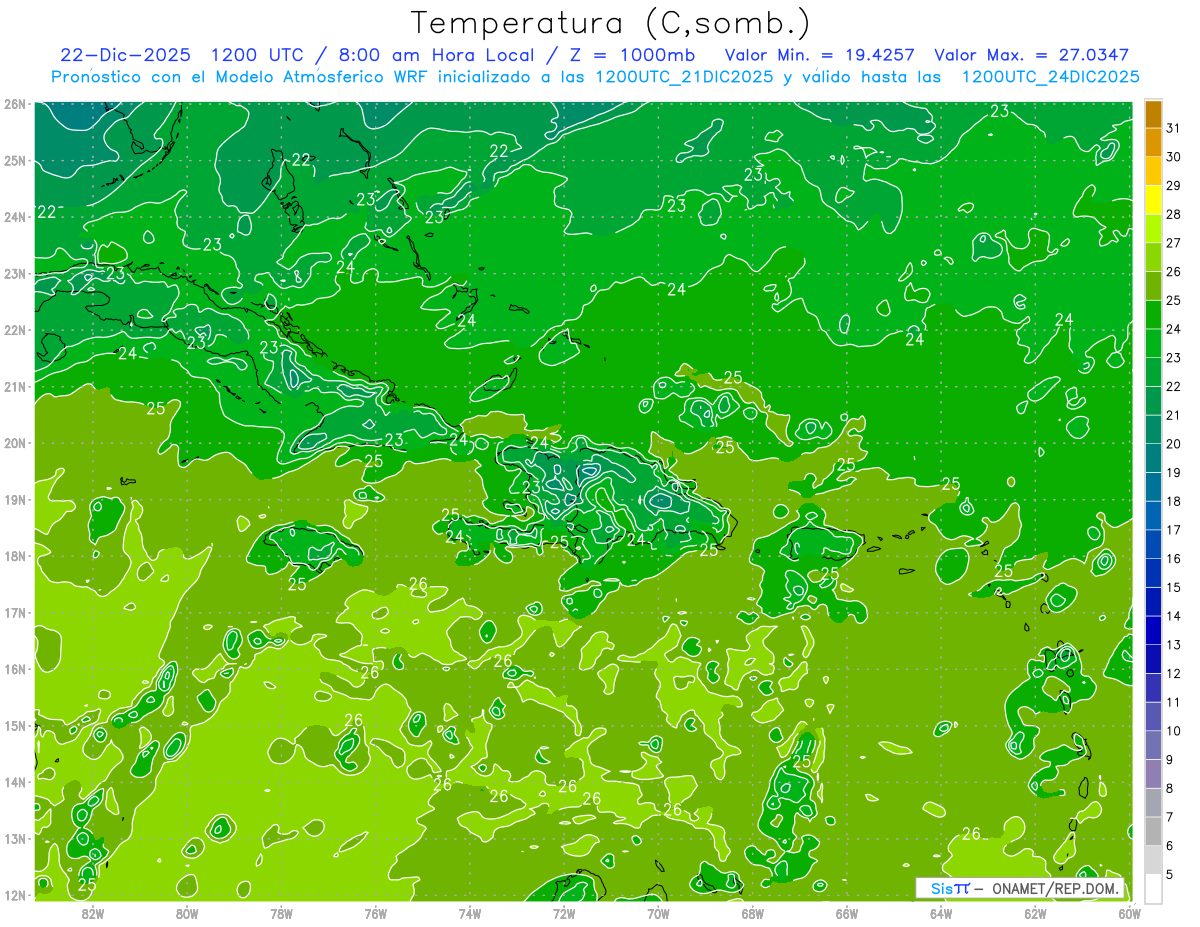Pick the dark blue legend swatch between 13 and 14
This screenshot has height=927, width=1200.
[x=1153, y=630]
